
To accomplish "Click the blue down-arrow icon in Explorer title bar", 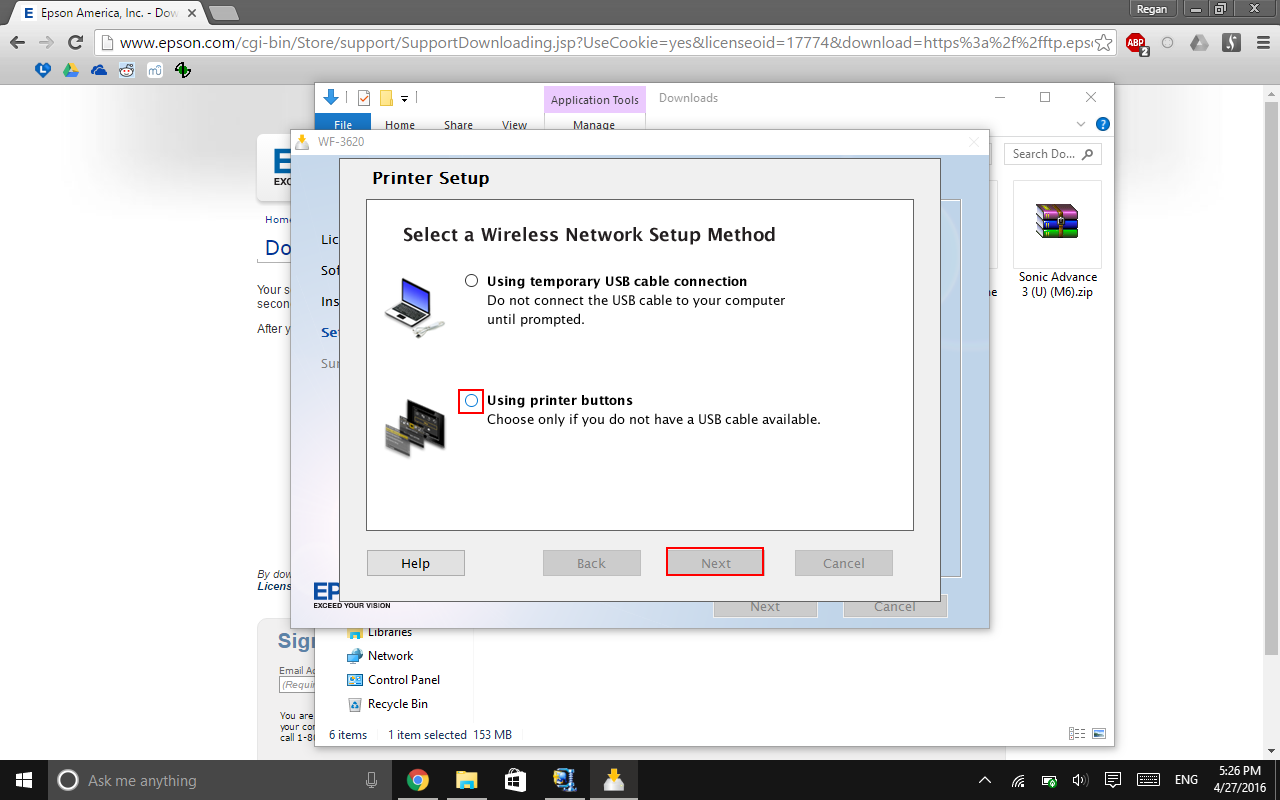I will [331, 97].
